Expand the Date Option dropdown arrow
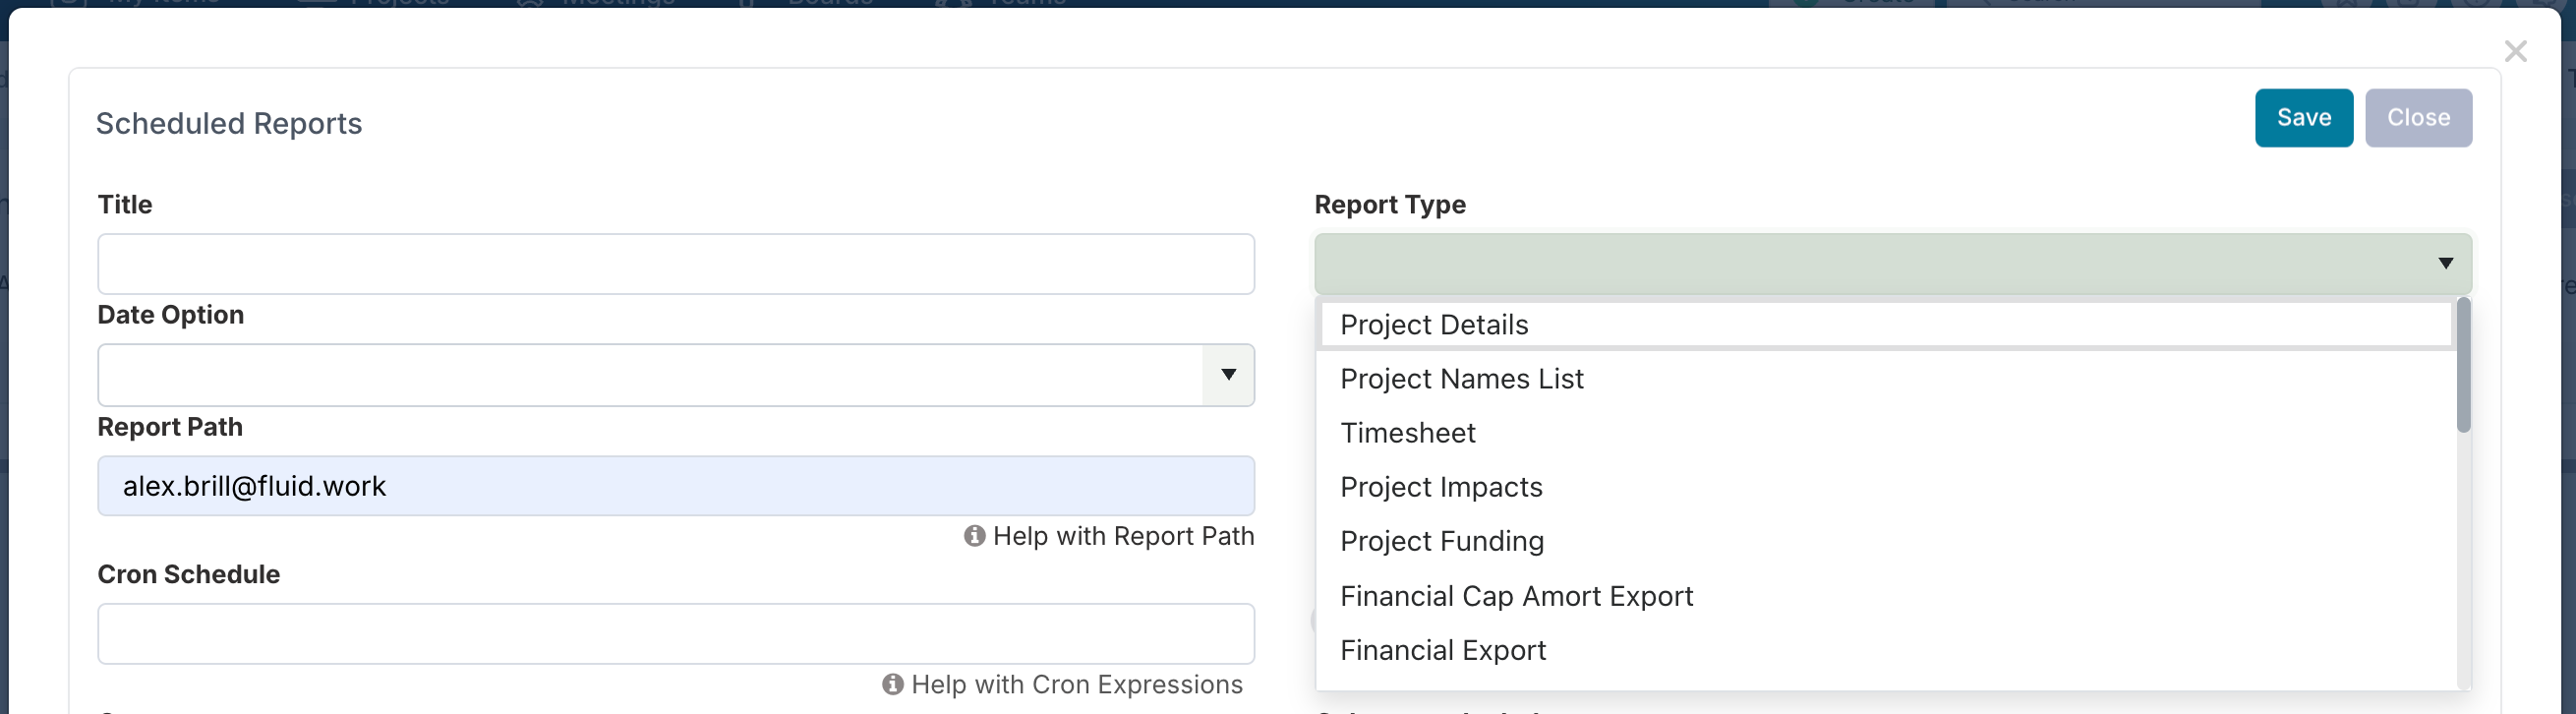The width and height of the screenshot is (2576, 714). pyautogui.click(x=1228, y=375)
